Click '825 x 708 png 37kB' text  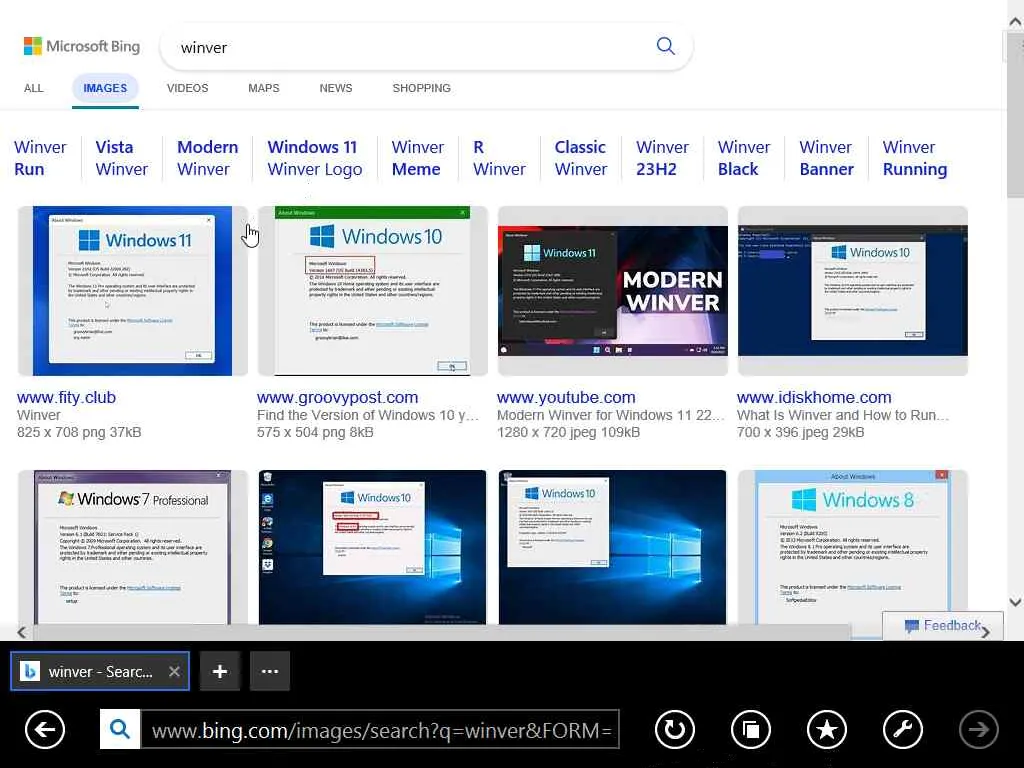[x=79, y=432]
